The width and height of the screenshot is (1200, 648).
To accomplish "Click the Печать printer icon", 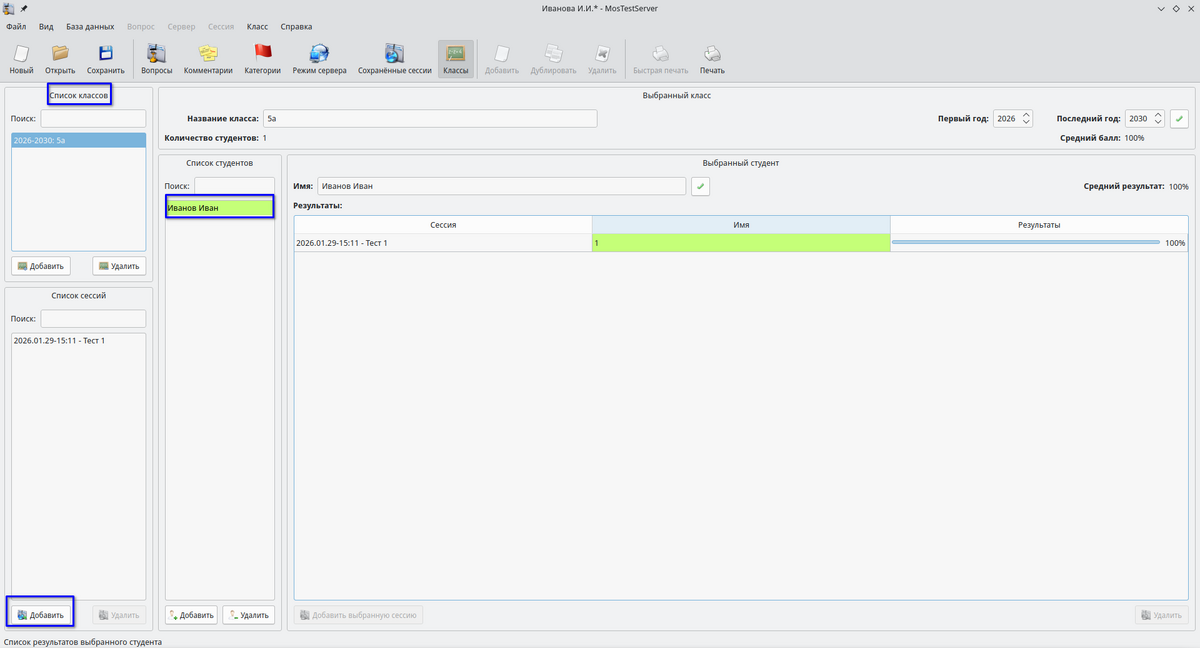I will click(712, 59).
